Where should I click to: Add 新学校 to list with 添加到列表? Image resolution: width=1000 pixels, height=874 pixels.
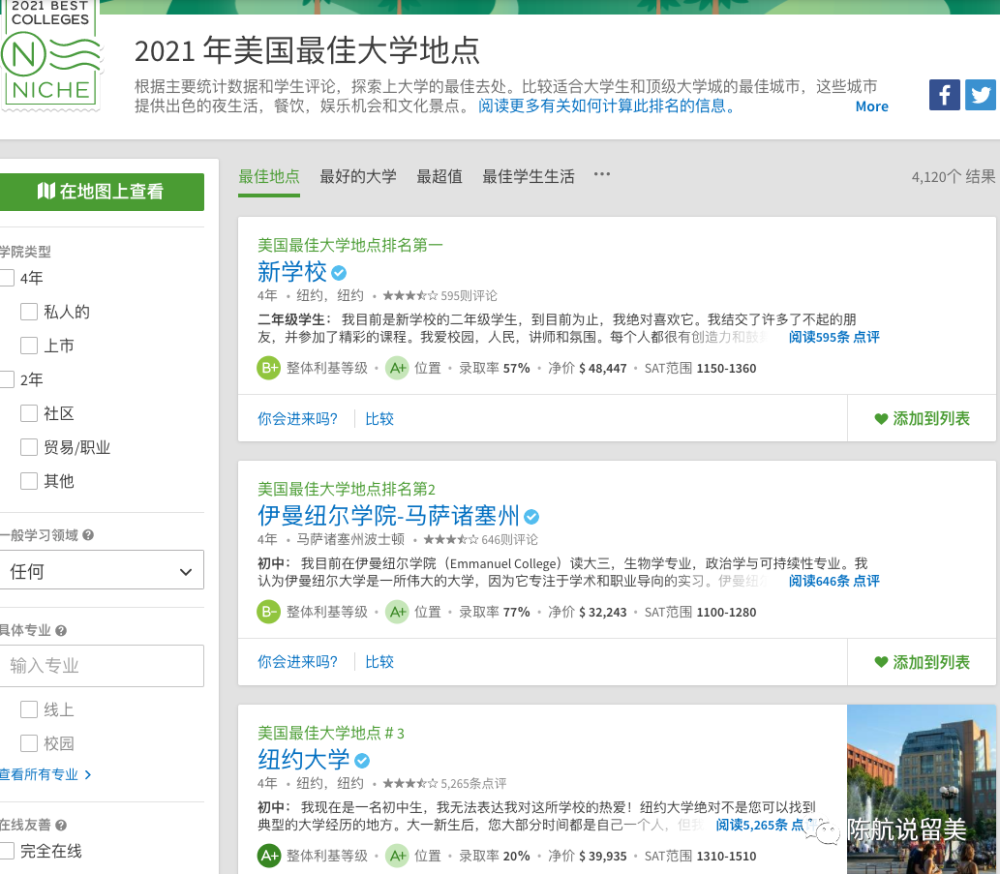[x=921, y=419]
